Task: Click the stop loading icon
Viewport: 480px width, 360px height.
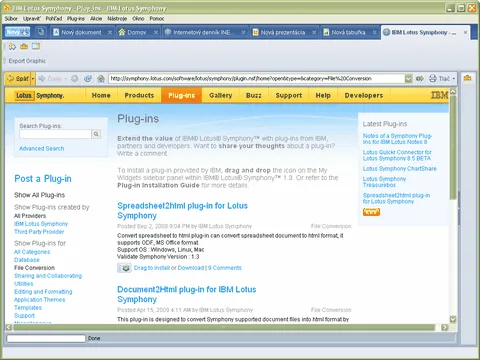Action: (x=75, y=79)
